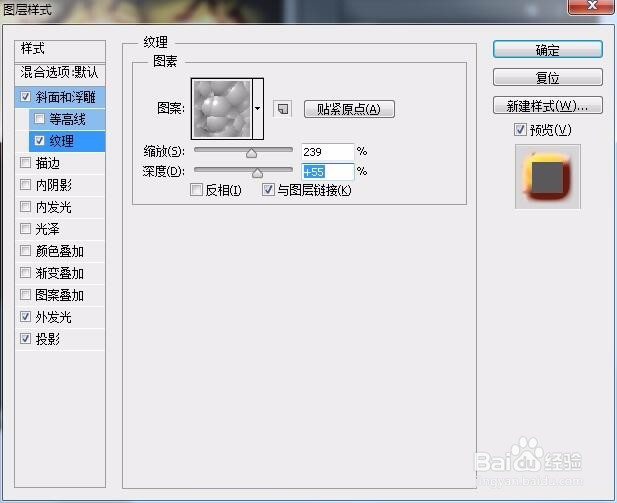Click the 缩放(S) slider handle
617x503 pixels.
(251, 153)
